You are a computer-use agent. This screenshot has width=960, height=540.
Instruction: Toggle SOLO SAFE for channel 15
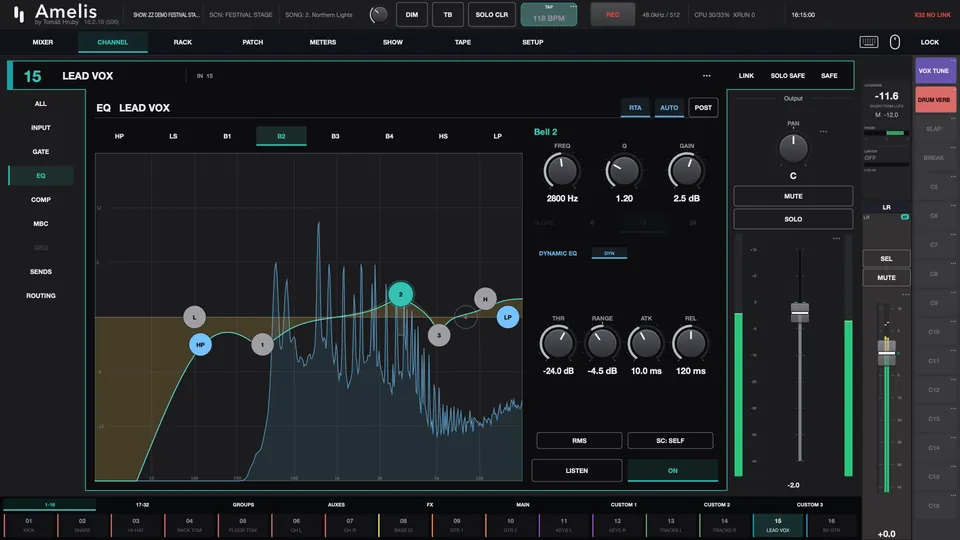coord(787,76)
